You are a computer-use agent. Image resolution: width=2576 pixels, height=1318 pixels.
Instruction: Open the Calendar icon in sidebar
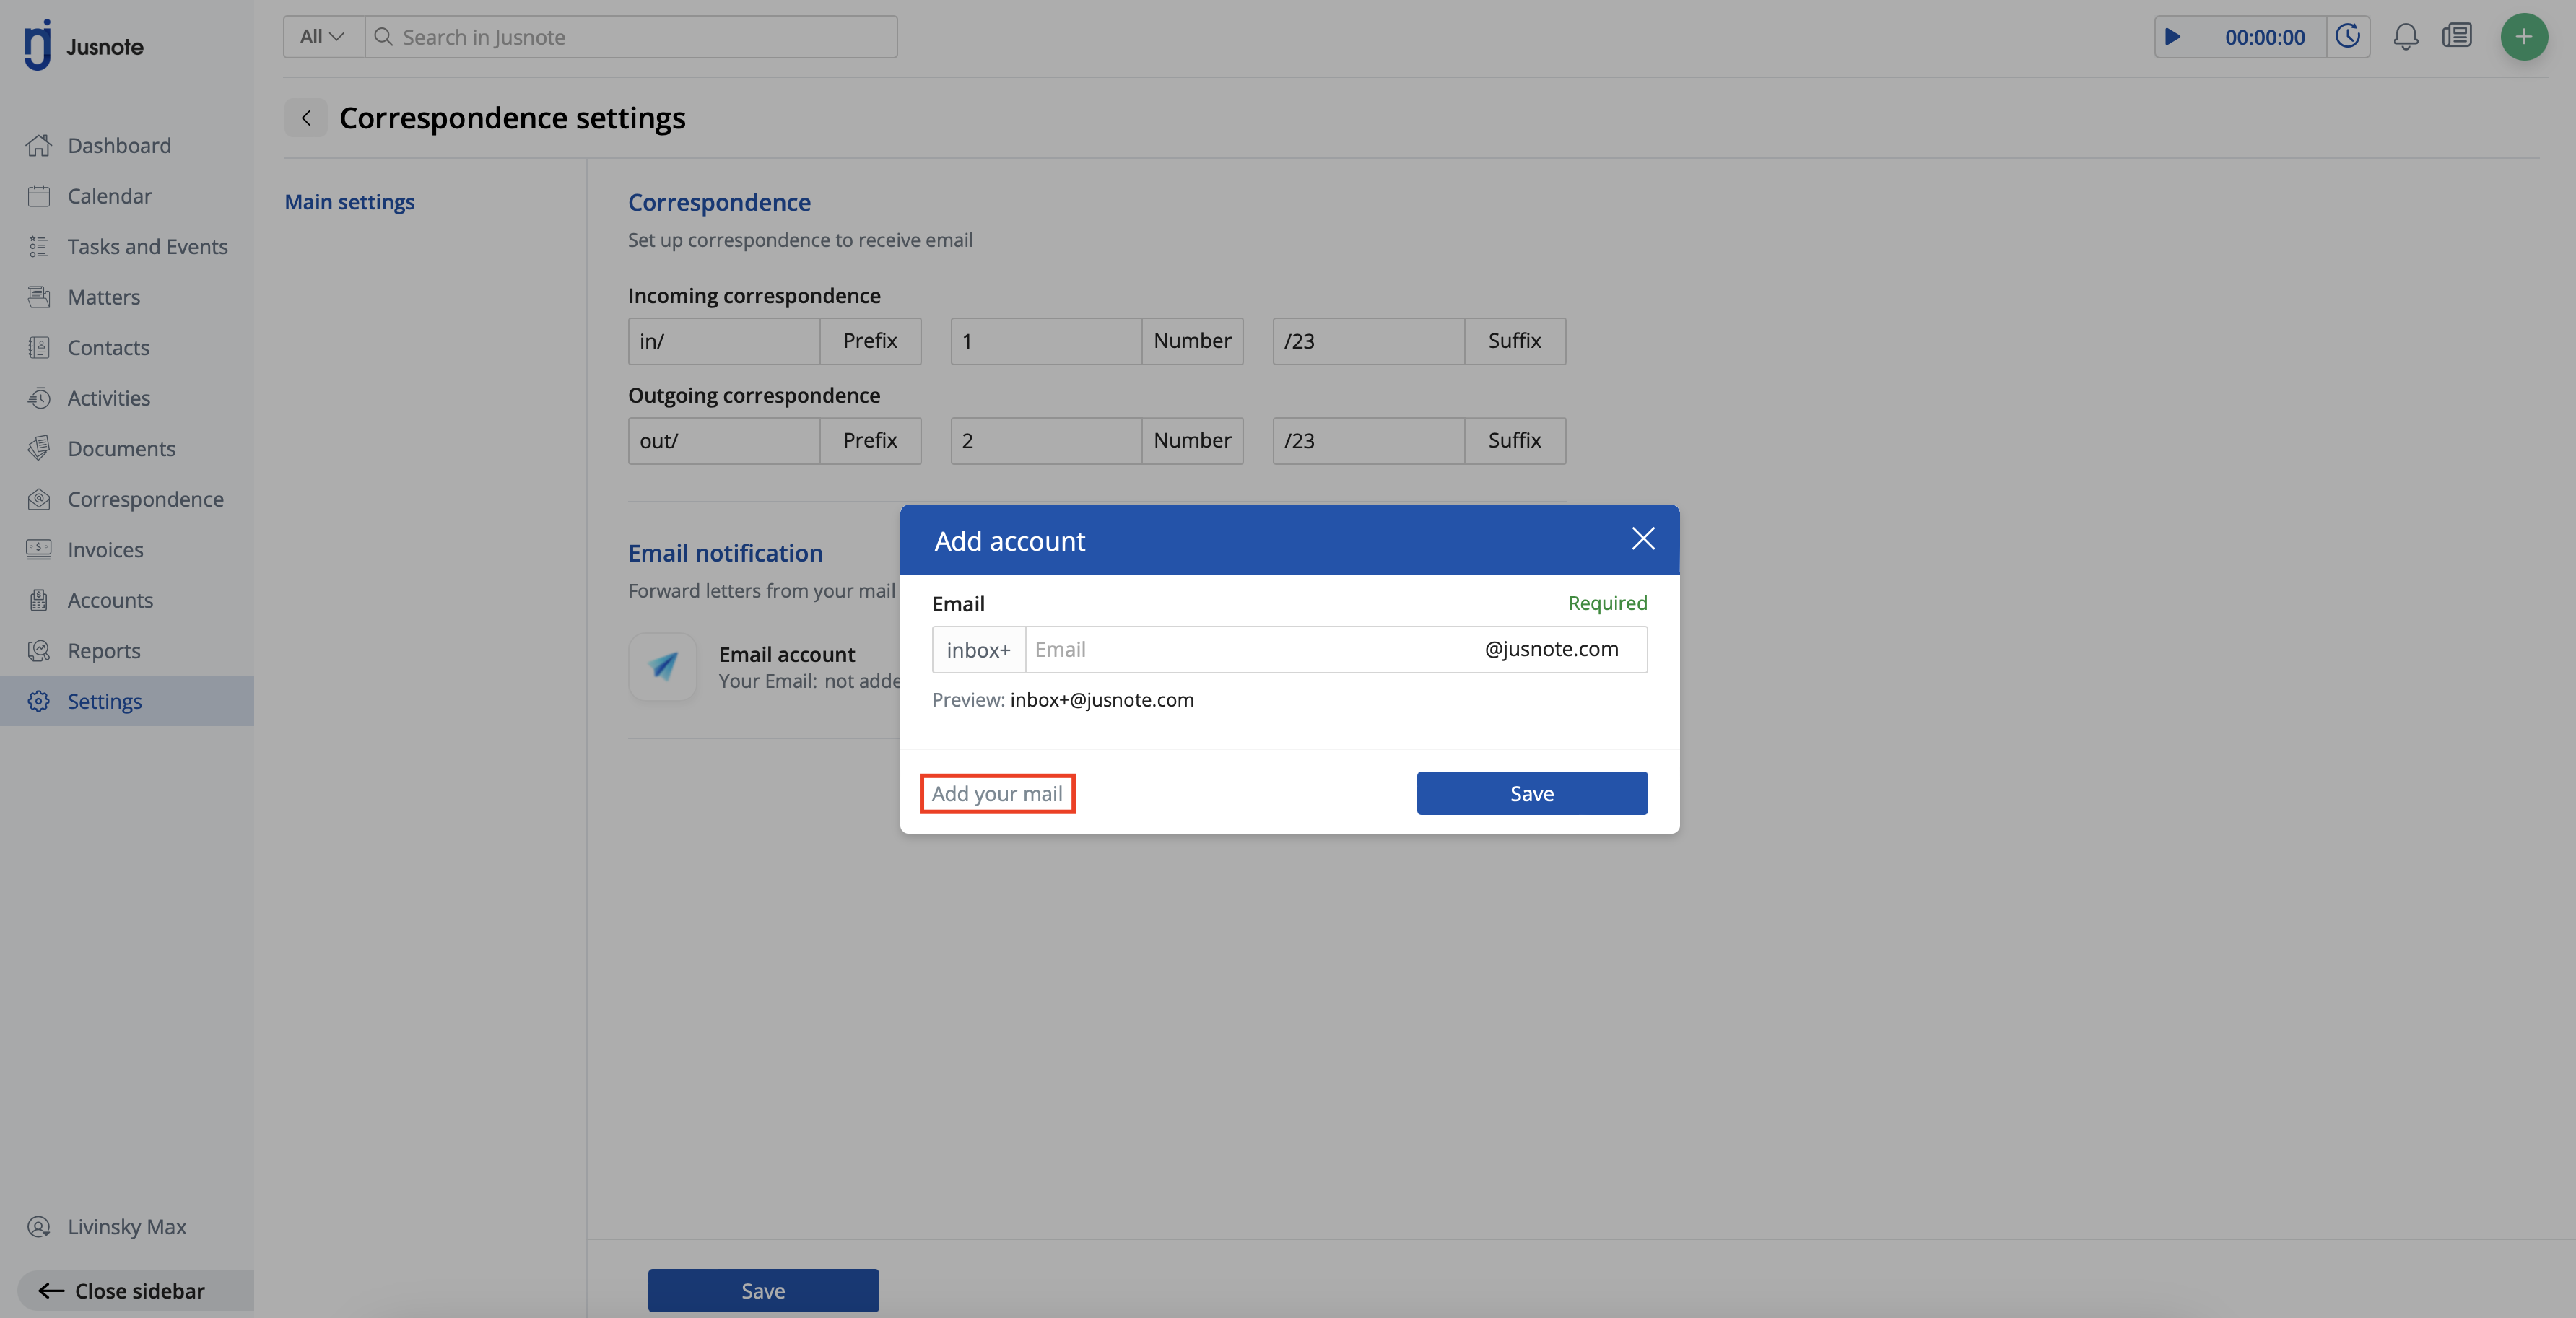39,196
